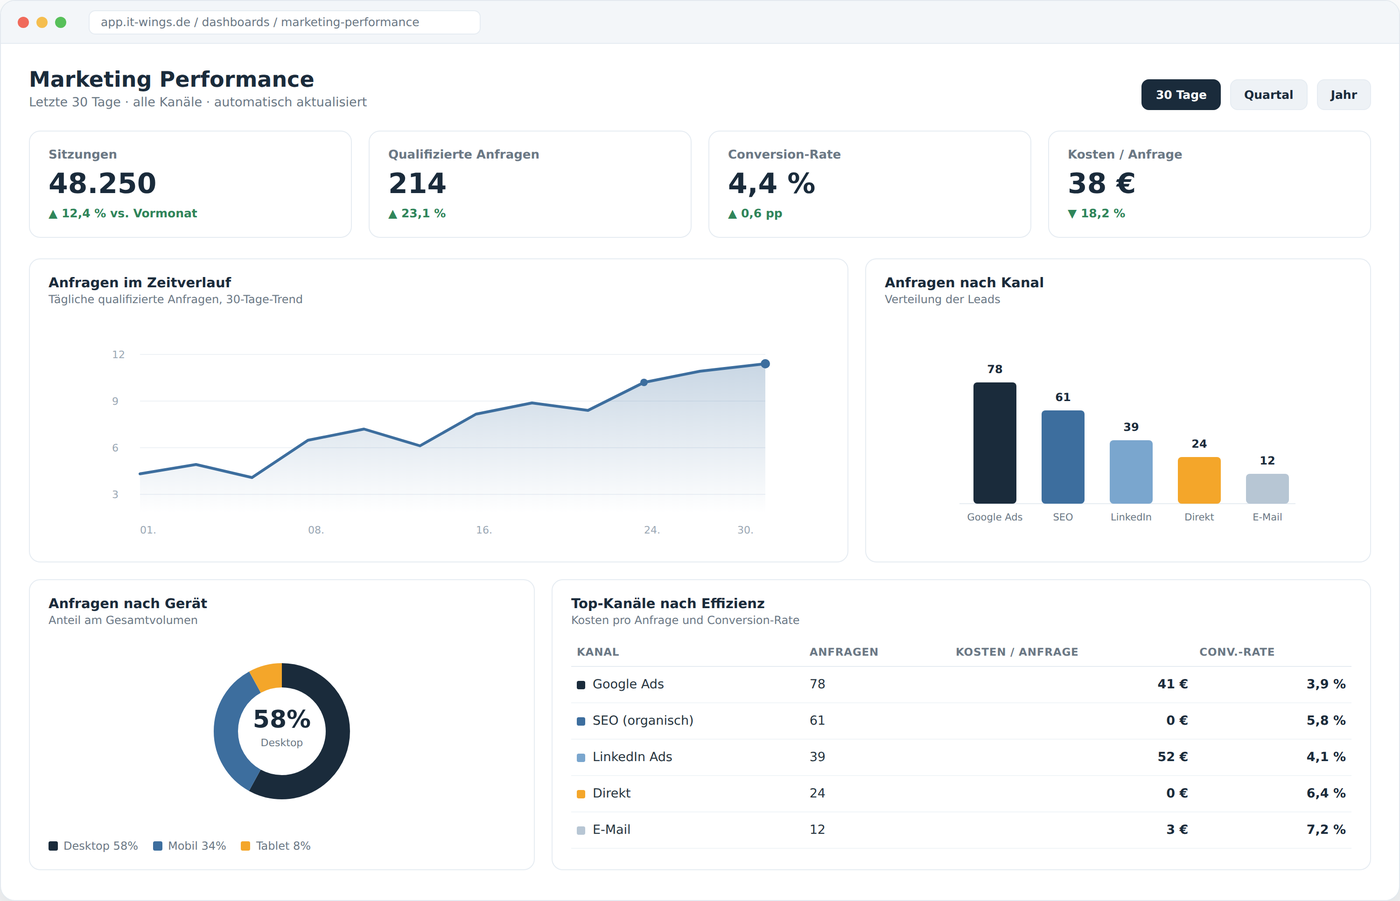Select the Google Ads table row name
Image resolution: width=1400 pixels, height=901 pixels.
point(628,684)
